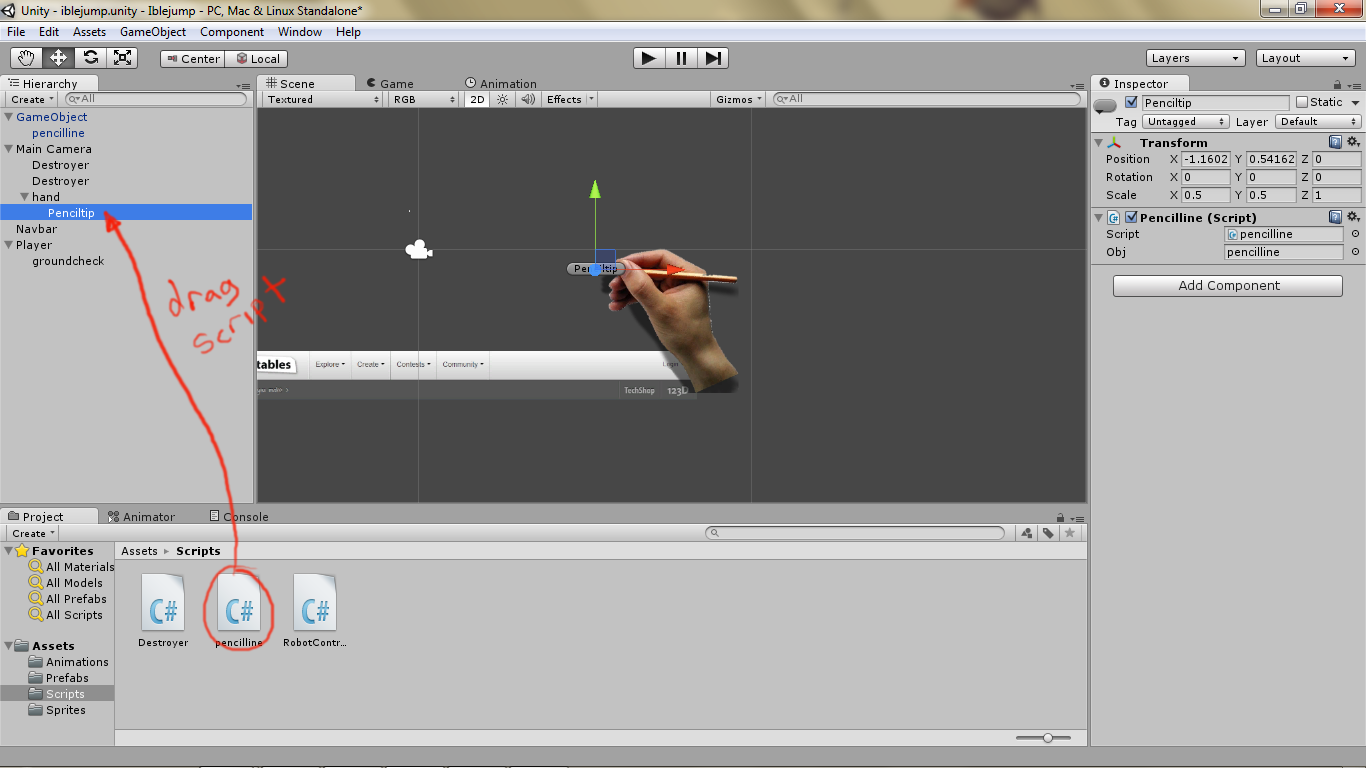
Task: Toggle the 2D scene view mode
Action: pyautogui.click(x=478, y=99)
